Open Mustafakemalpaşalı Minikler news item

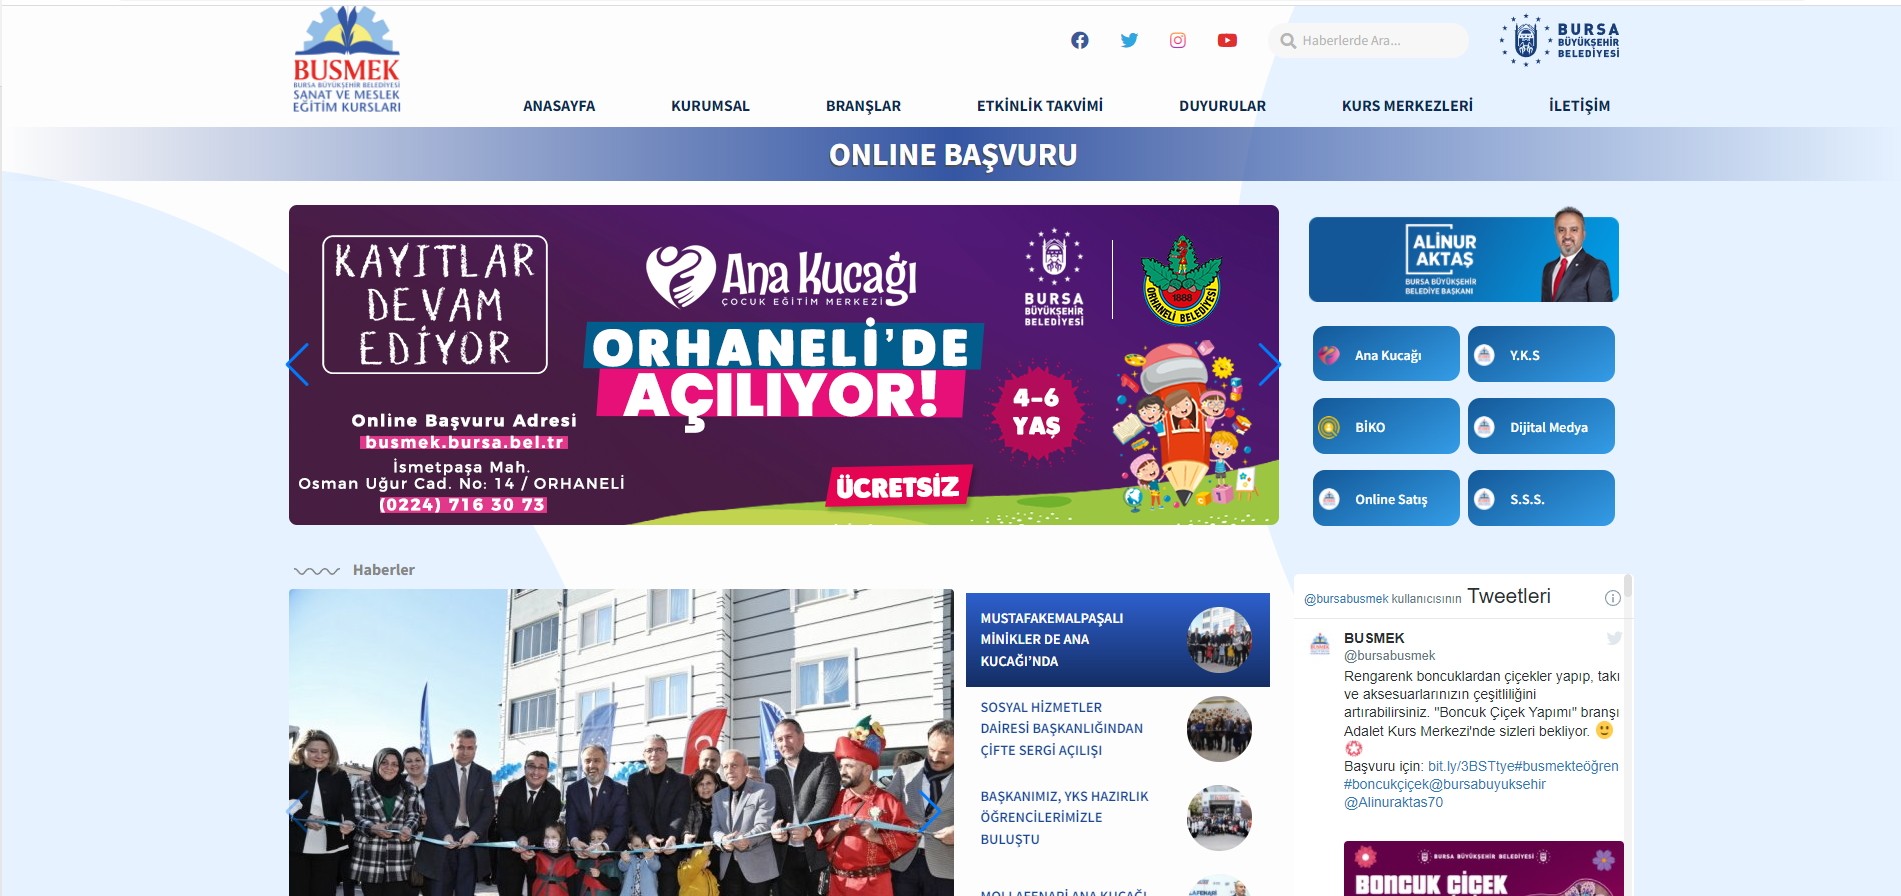1118,640
